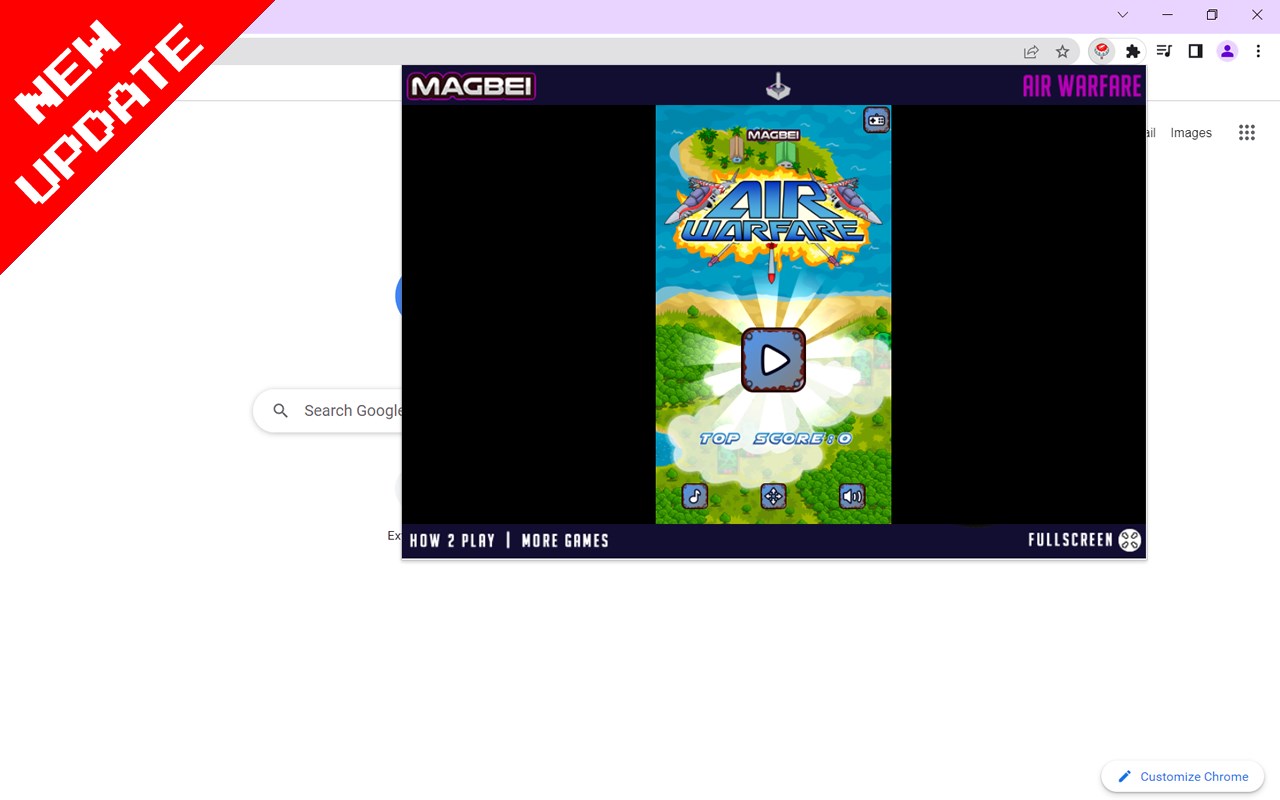This screenshot has width=1280, height=800.
Task: Start the Air Warfare game with play button
Action: click(773, 360)
